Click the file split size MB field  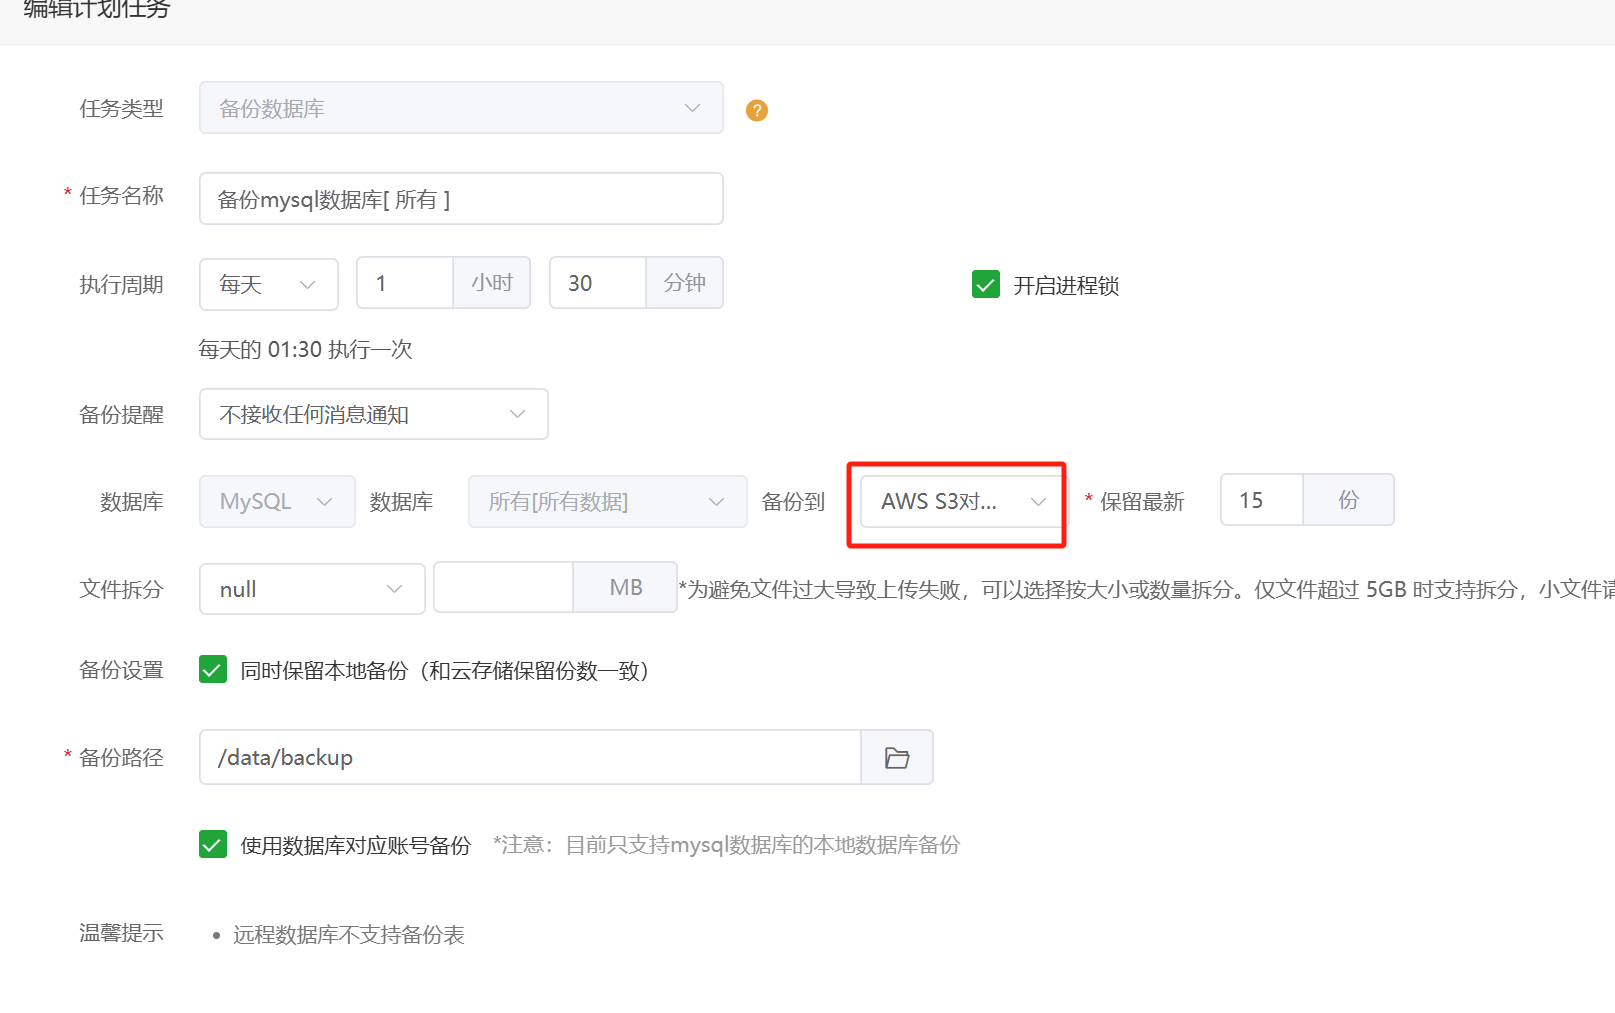coord(503,588)
